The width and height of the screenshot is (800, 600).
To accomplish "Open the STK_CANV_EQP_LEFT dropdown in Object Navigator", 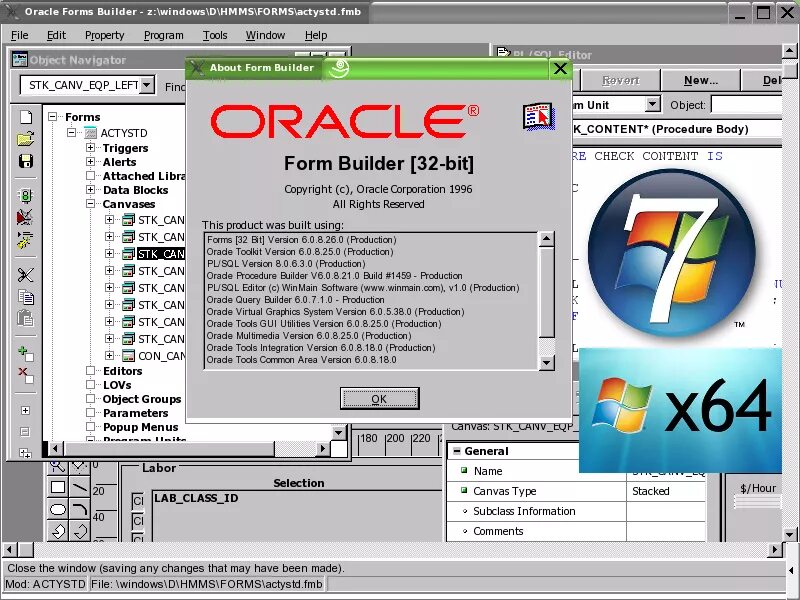I will click(x=146, y=85).
